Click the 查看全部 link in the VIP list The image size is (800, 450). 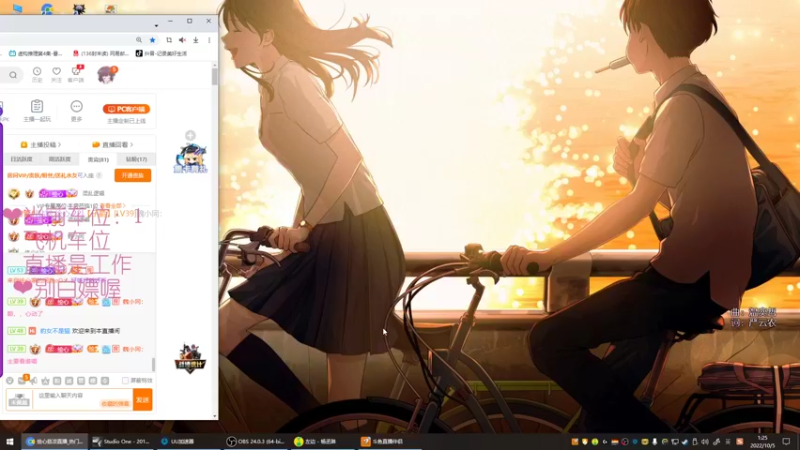click(x=112, y=206)
